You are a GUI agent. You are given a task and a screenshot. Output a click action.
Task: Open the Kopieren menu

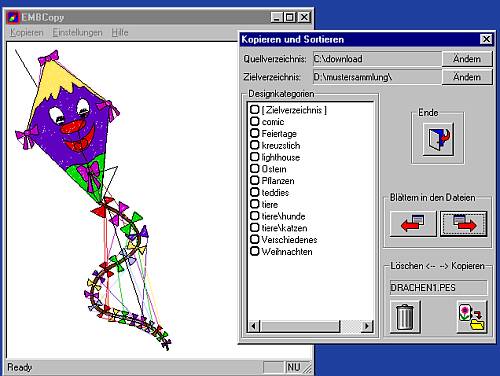pos(27,33)
